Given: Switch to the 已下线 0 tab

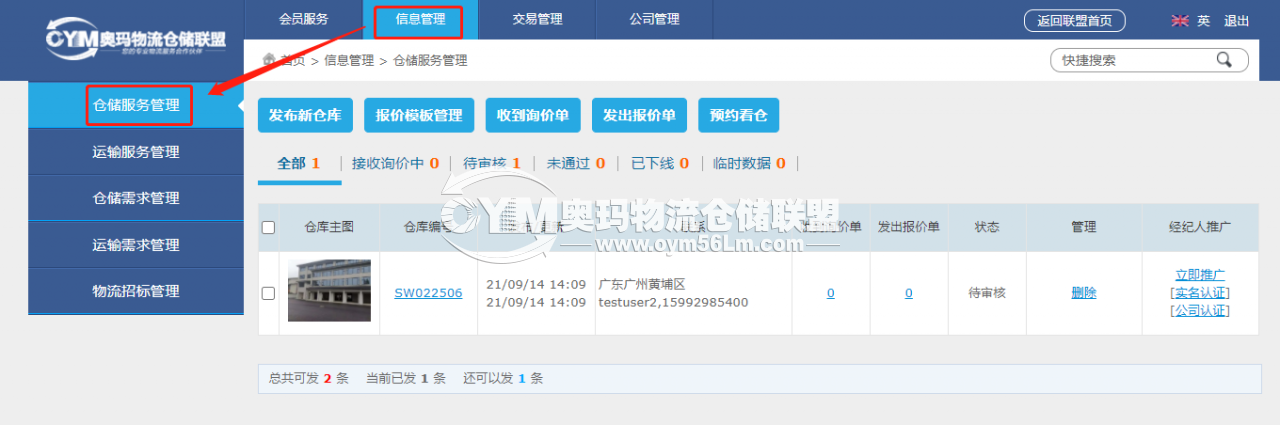Looking at the screenshot, I should (x=659, y=163).
